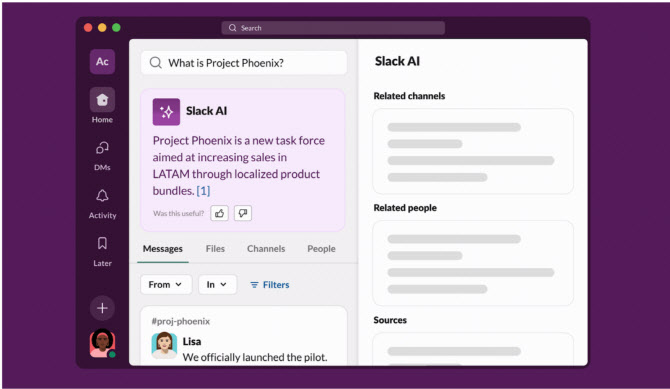Open the DMs icon in sidebar

pyautogui.click(x=102, y=148)
